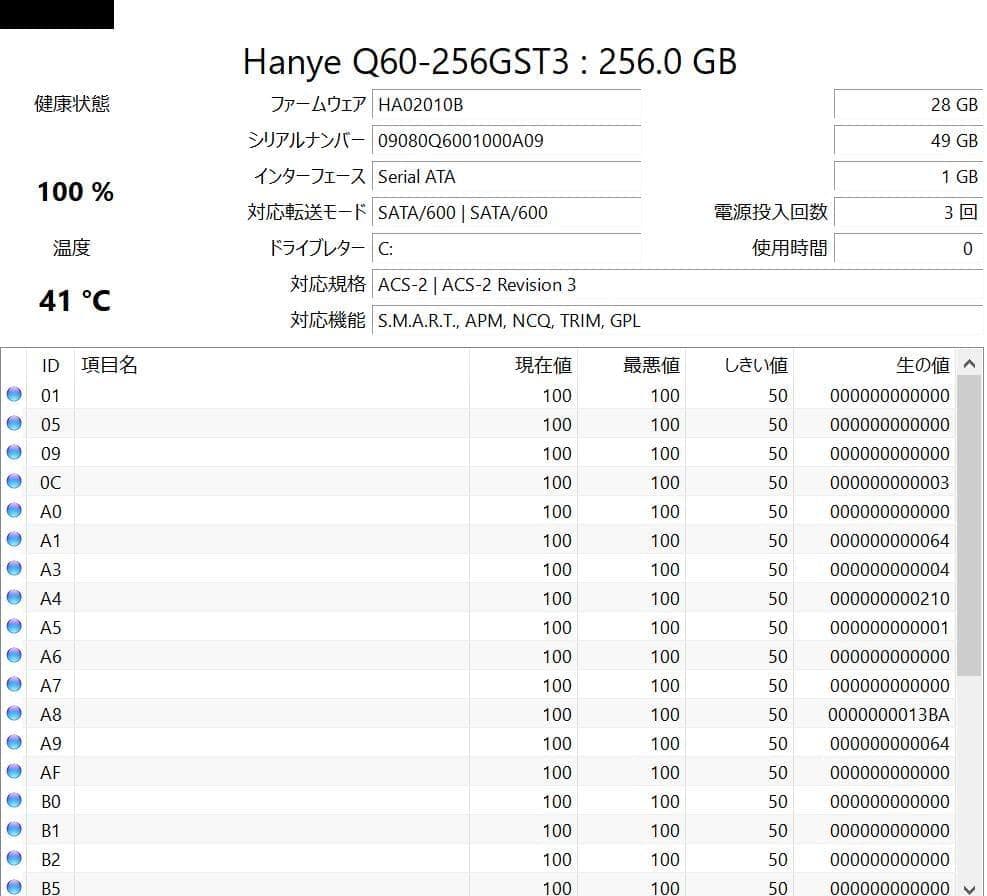Click the blue status icon for row AF
Image resolution: width=987 pixels, height=896 pixels.
point(14,772)
